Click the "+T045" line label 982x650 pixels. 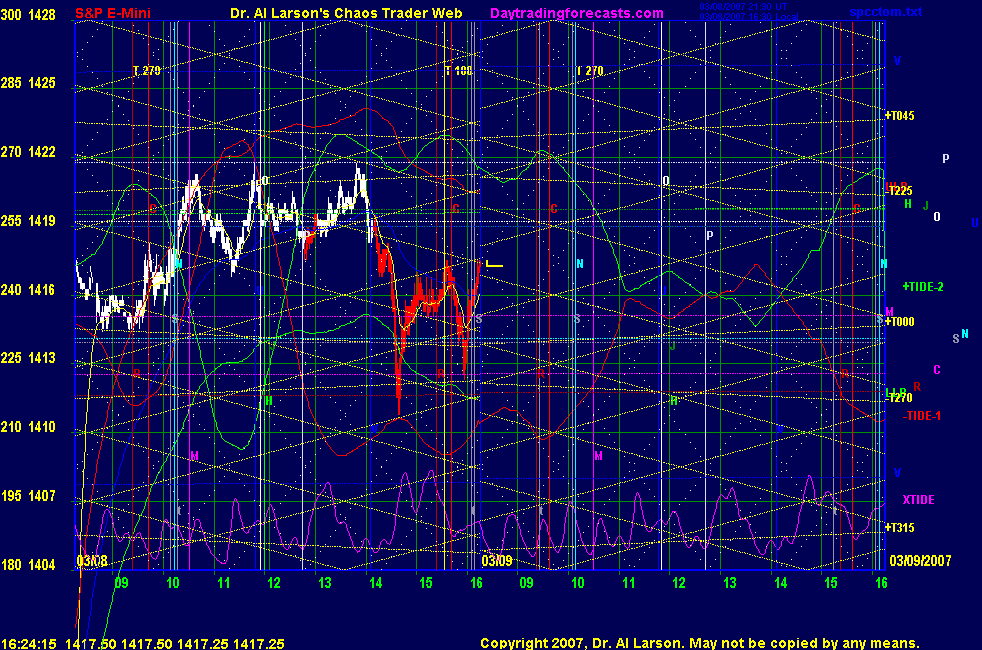coord(899,115)
